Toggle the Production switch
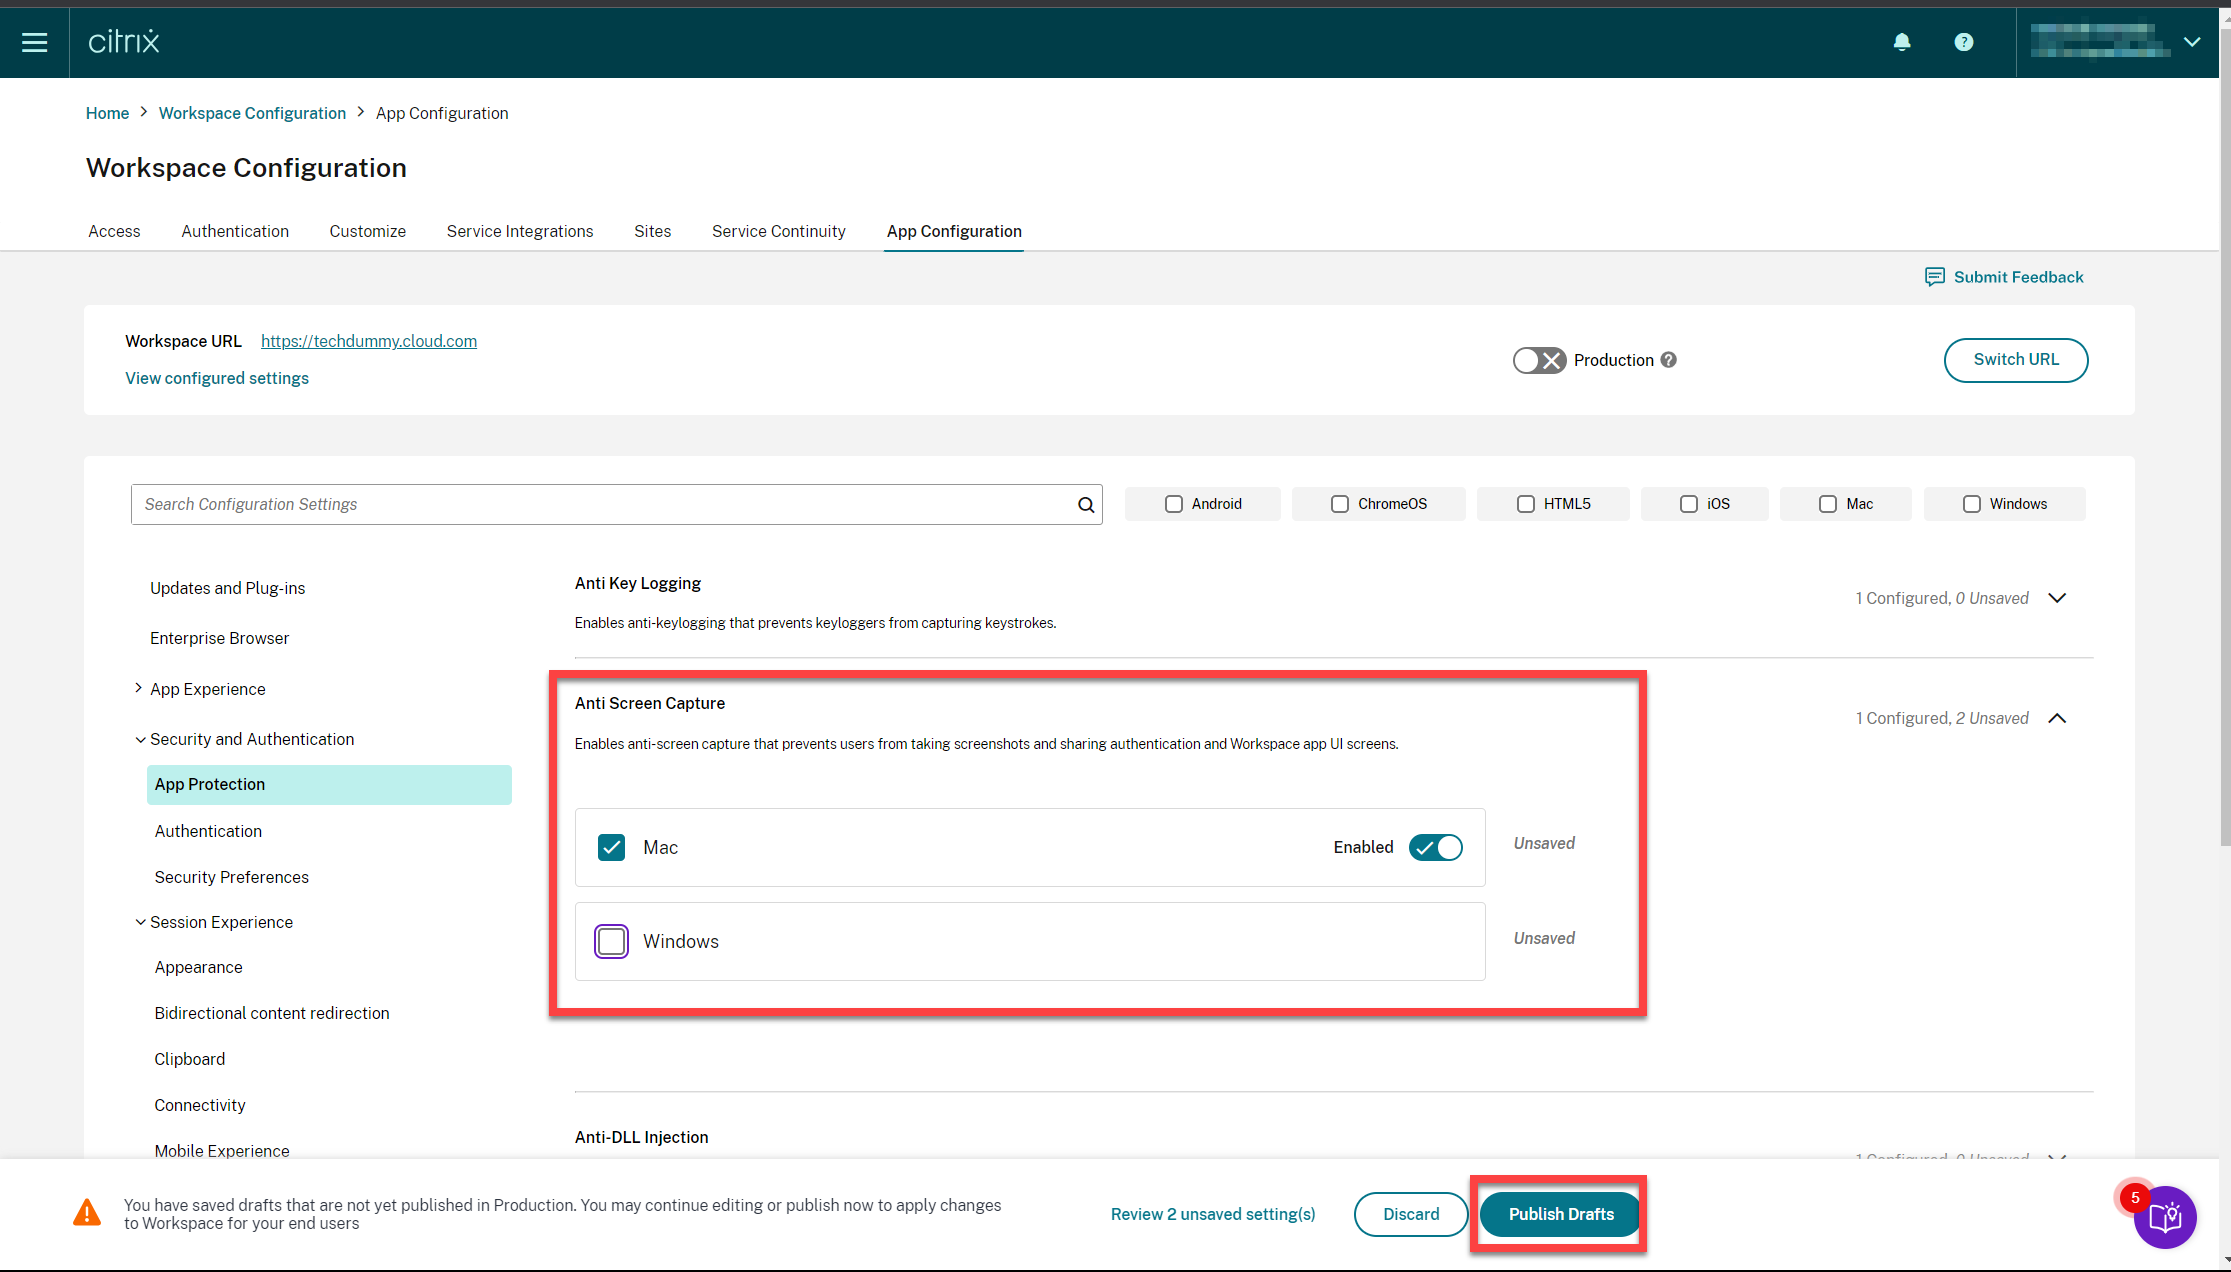 (x=1538, y=360)
